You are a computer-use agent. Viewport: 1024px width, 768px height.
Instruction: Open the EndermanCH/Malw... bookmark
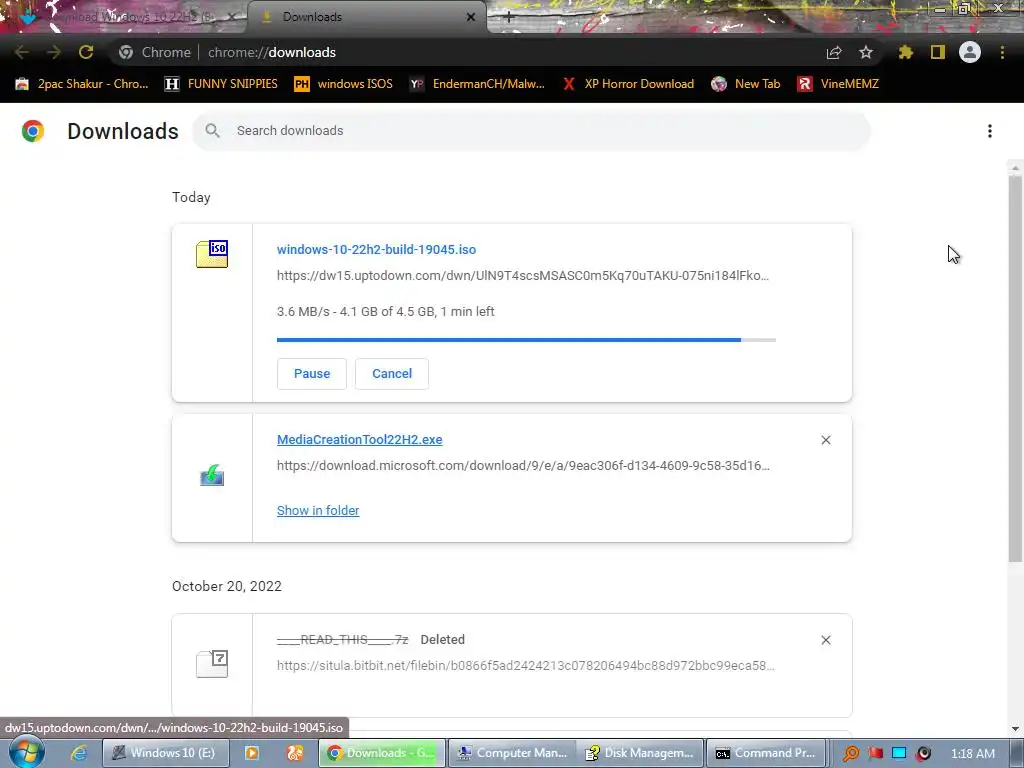coord(477,84)
